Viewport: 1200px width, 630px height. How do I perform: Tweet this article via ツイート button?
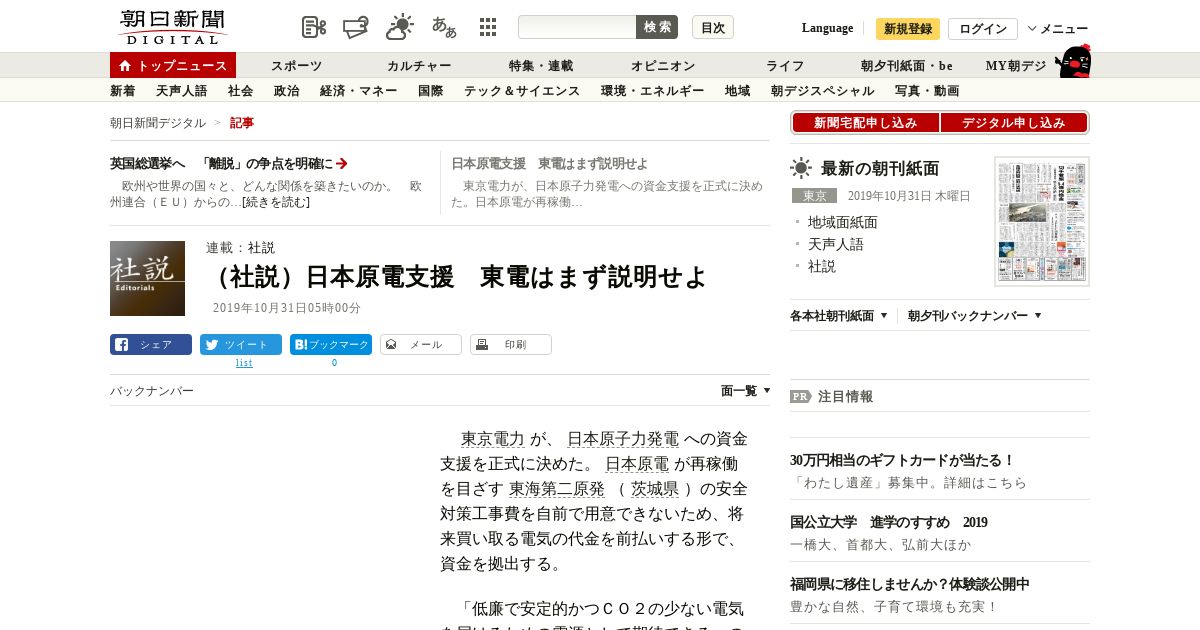tap(241, 345)
